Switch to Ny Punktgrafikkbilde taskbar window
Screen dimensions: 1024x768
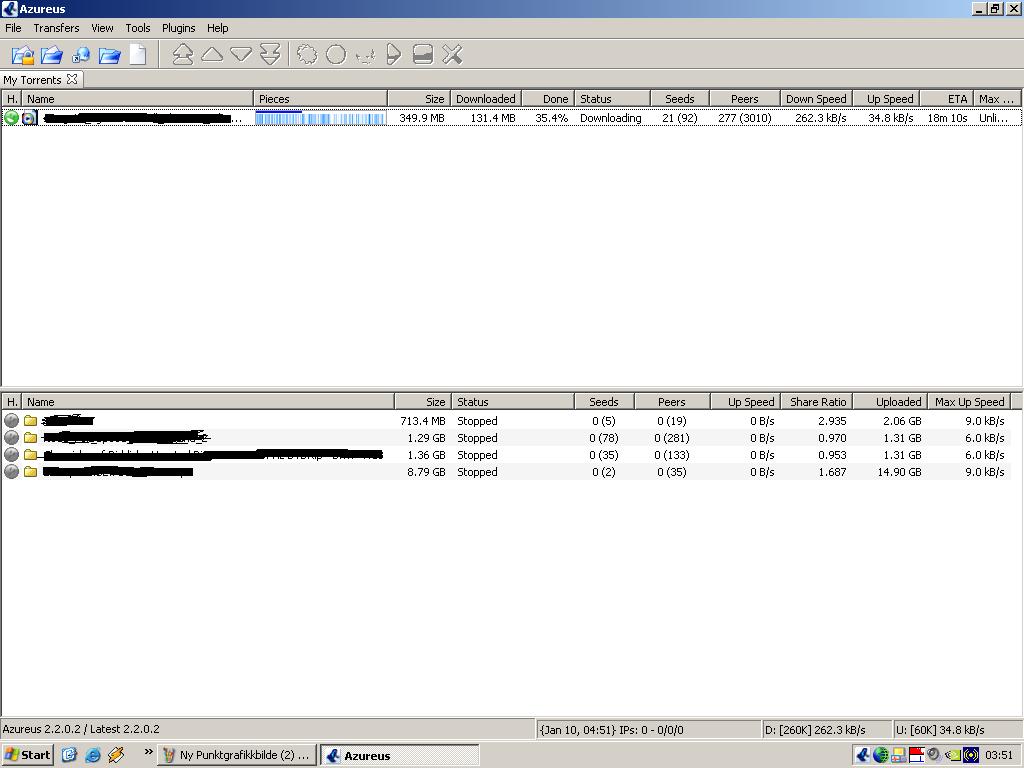(237, 755)
